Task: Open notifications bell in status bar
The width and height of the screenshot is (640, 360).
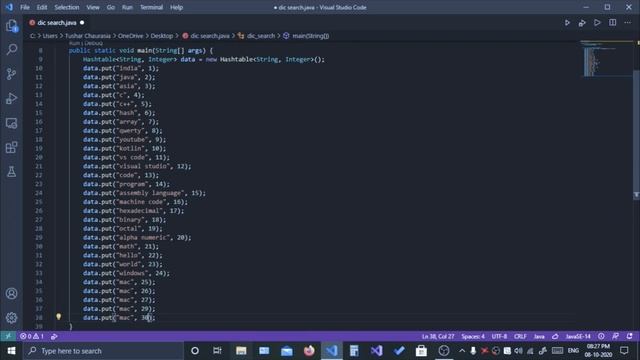Action: [x=629, y=336]
